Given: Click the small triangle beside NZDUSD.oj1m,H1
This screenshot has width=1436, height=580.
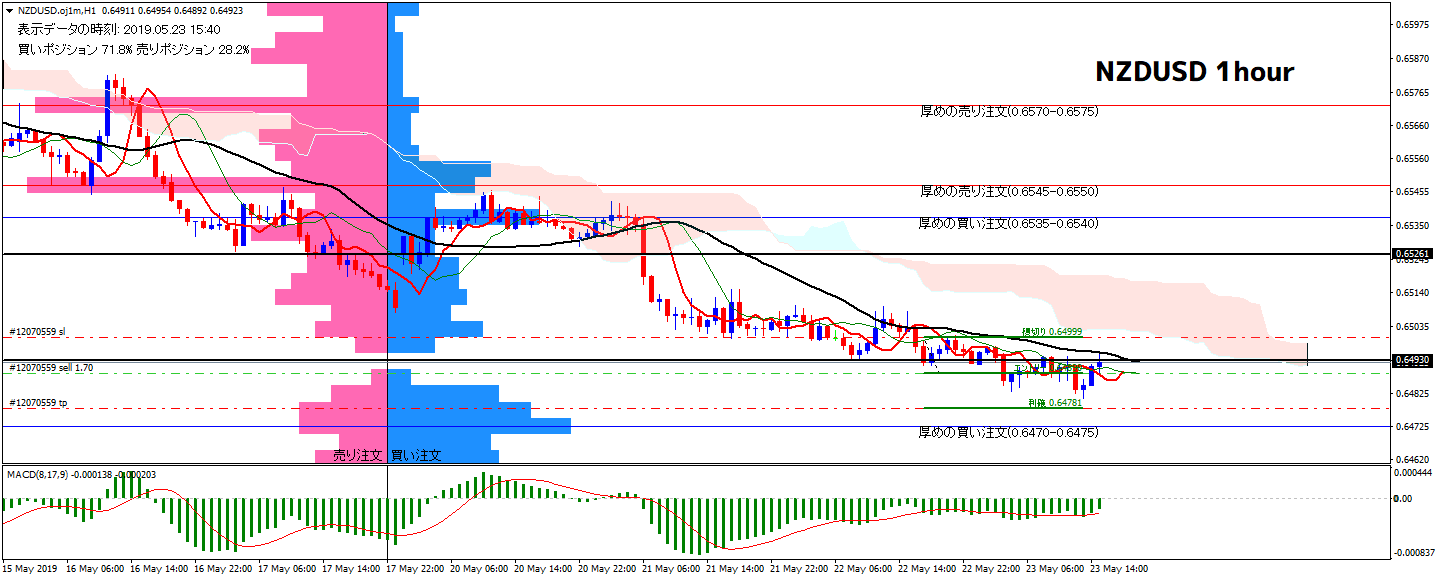Looking at the screenshot, I should (9, 10).
